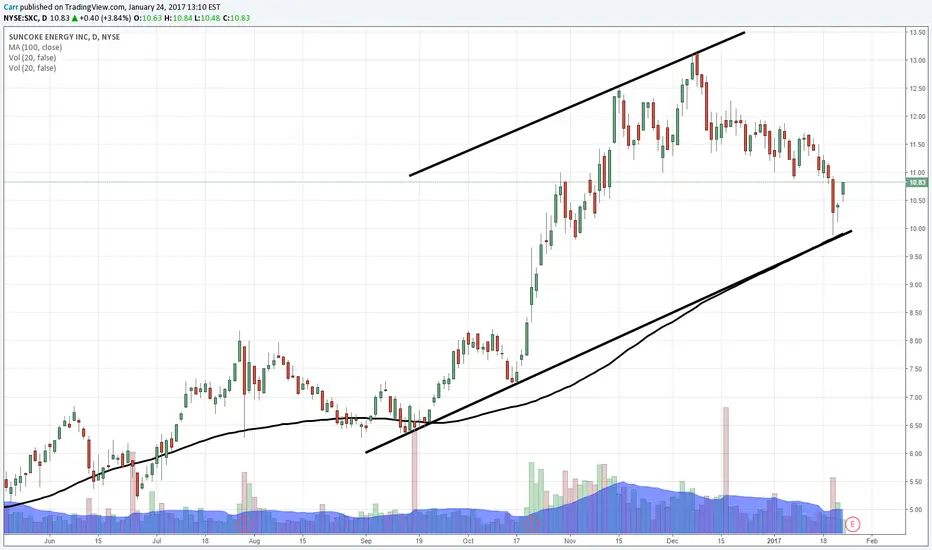This screenshot has height=550, width=932.
Task: Click the Feb date axis label
Action: pyautogui.click(x=871, y=541)
